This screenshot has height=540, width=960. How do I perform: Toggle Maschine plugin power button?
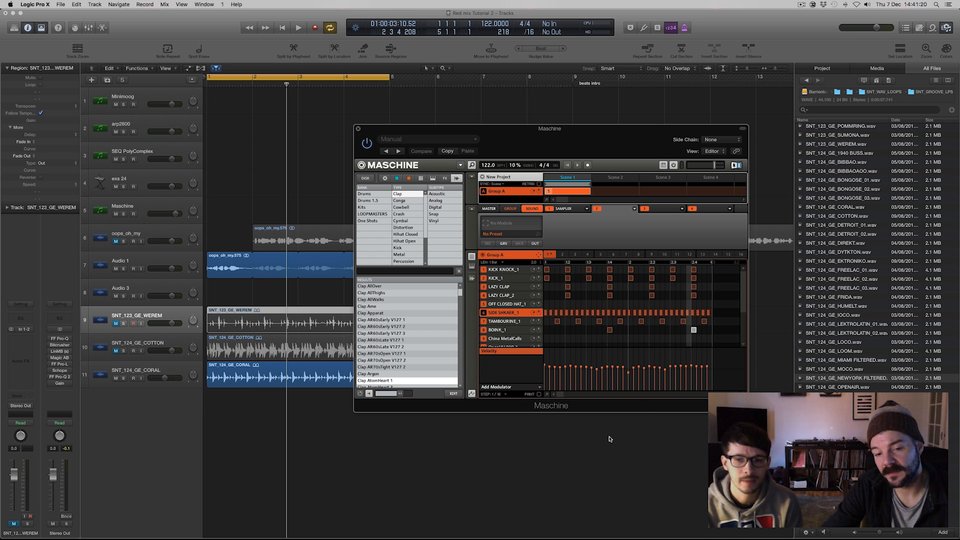point(367,143)
